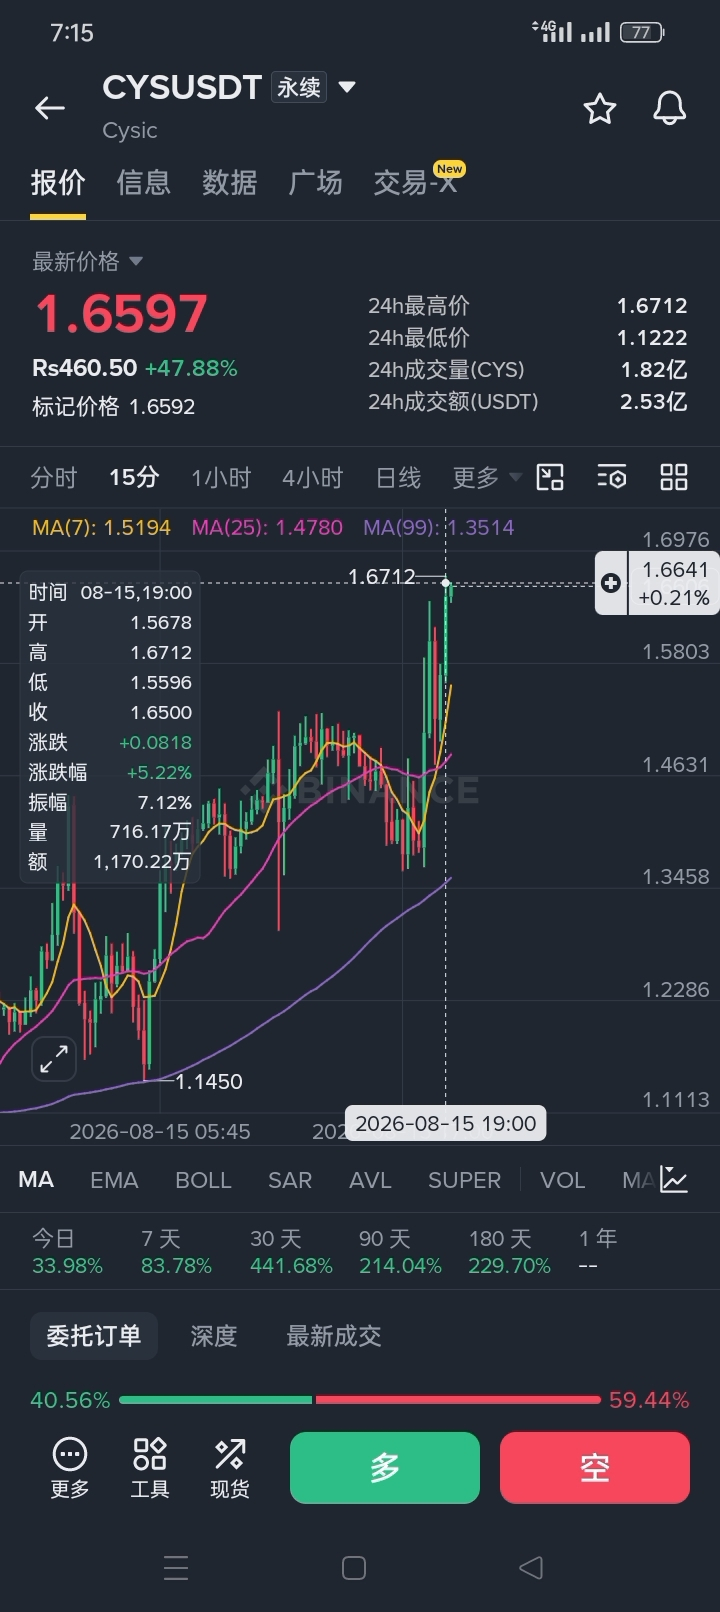Tap the MA(99): 1.3514 label
The width and height of the screenshot is (720, 1612).
pos(438,527)
